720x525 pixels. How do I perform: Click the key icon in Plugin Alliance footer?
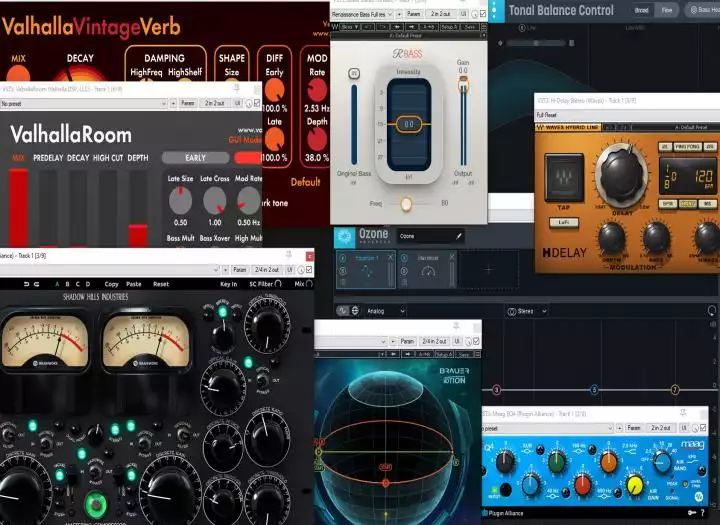[x=692, y=513]
